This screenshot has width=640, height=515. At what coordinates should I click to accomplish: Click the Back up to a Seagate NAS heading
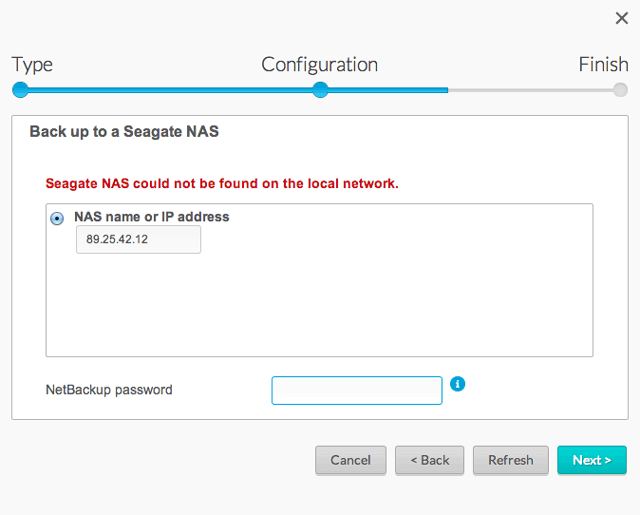[x=124, y=131]
